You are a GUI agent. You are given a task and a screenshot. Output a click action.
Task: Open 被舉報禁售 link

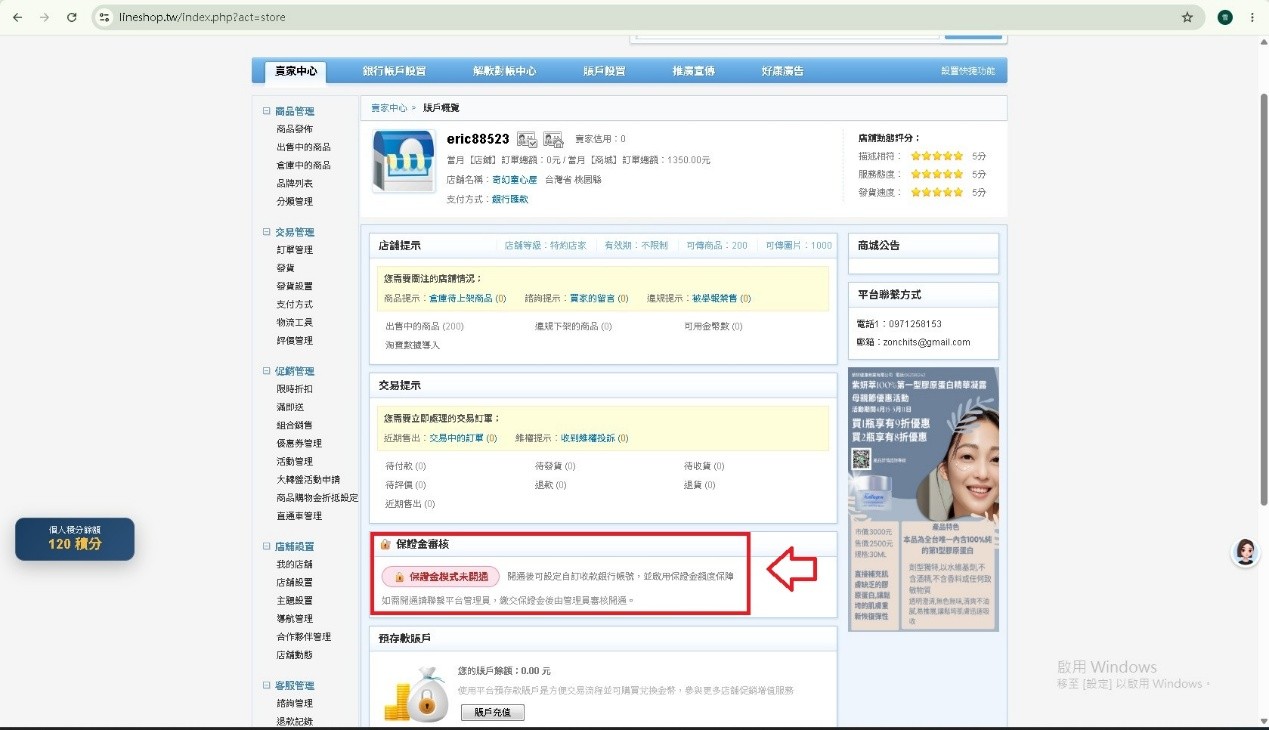(716, 298)
